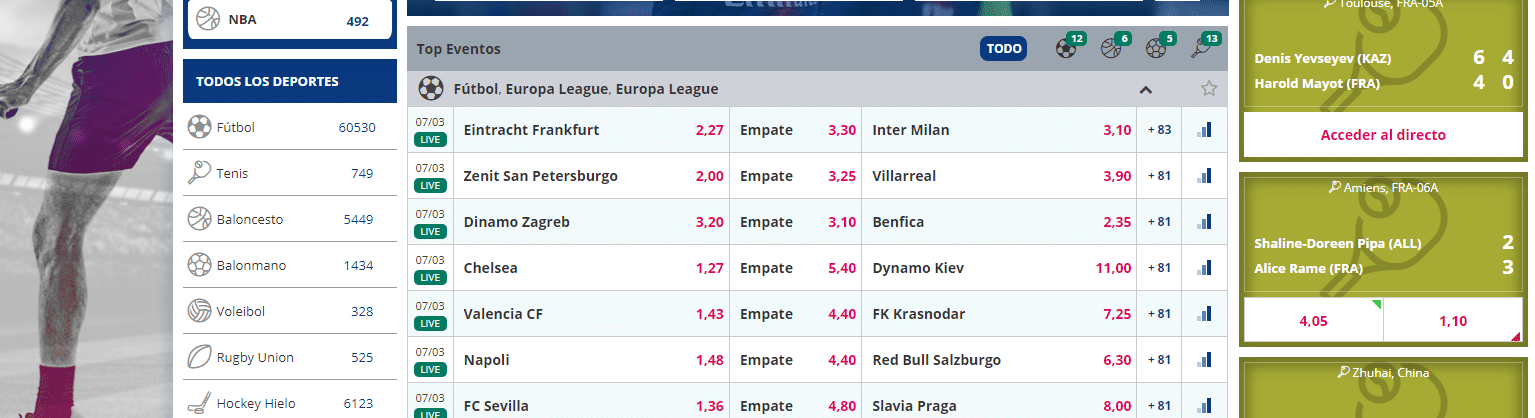Pick the 4,05 odds for Shaline-Doreen Pipa
This screenshot has height=418, width=1535.
(1312, 321)
